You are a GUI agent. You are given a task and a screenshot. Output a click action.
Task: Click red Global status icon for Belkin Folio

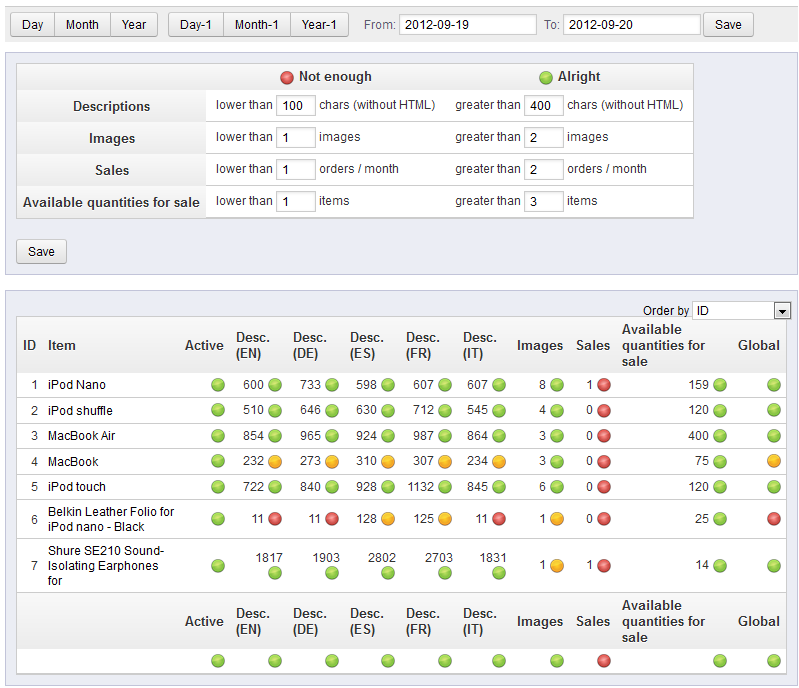click(773, 519)
